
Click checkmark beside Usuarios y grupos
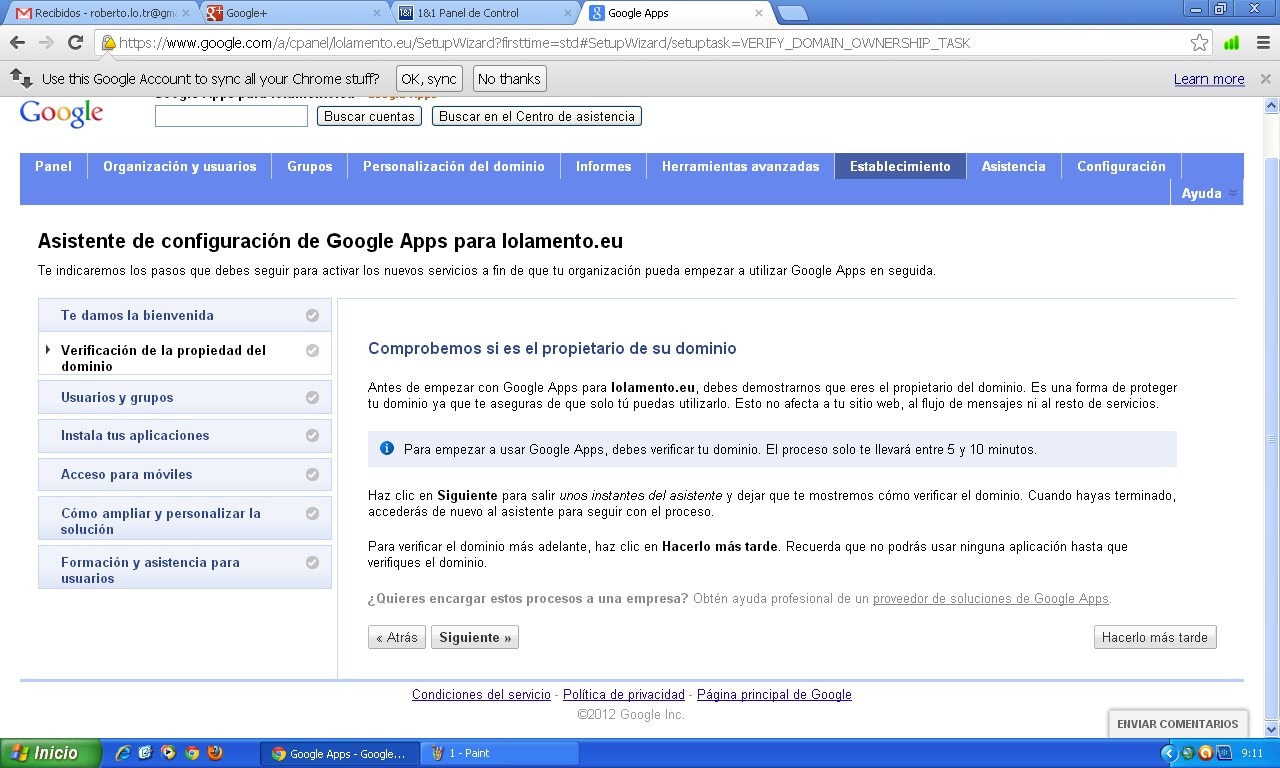(x=312, y=397)
